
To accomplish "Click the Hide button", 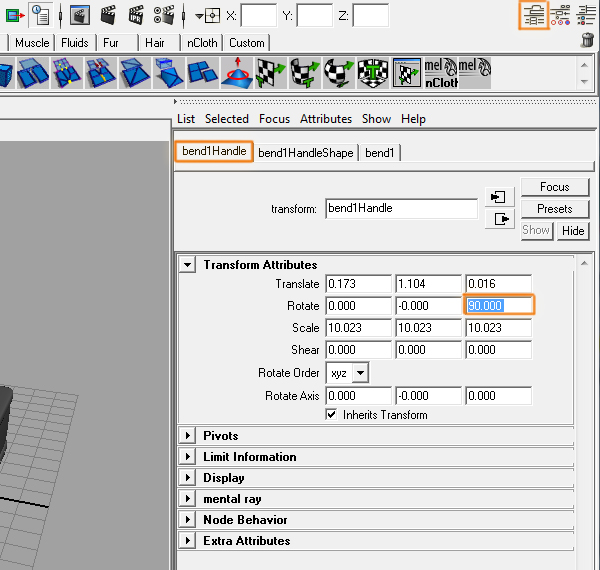I will click(x=573, y=230).
